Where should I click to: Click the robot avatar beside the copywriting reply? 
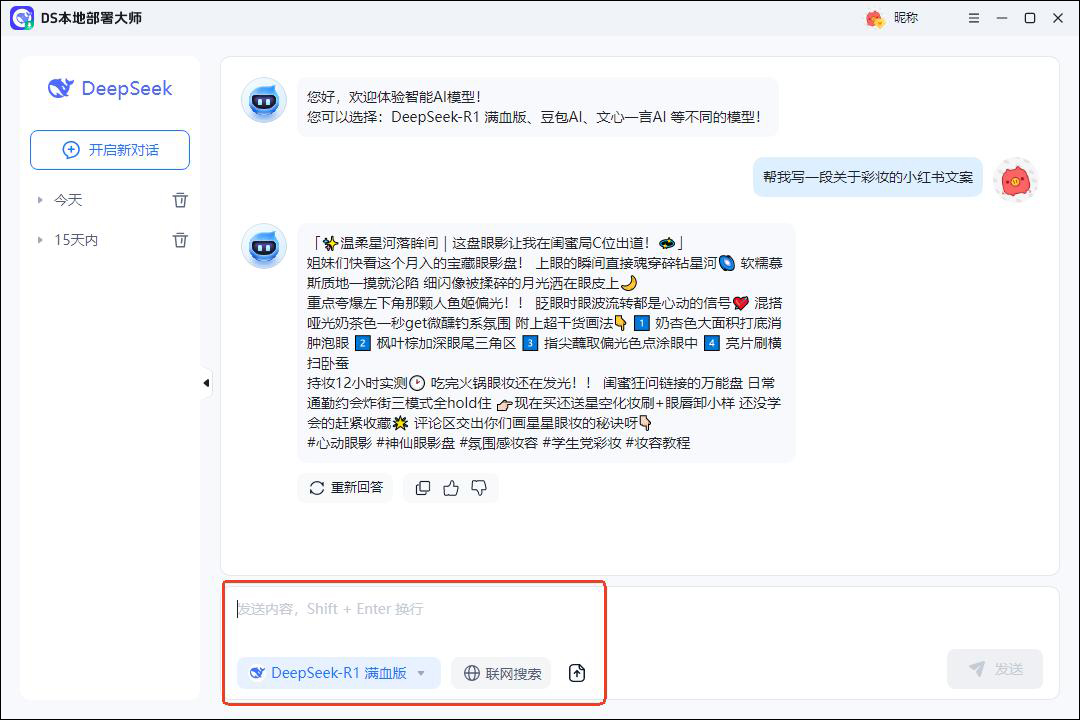coord(264,246)
